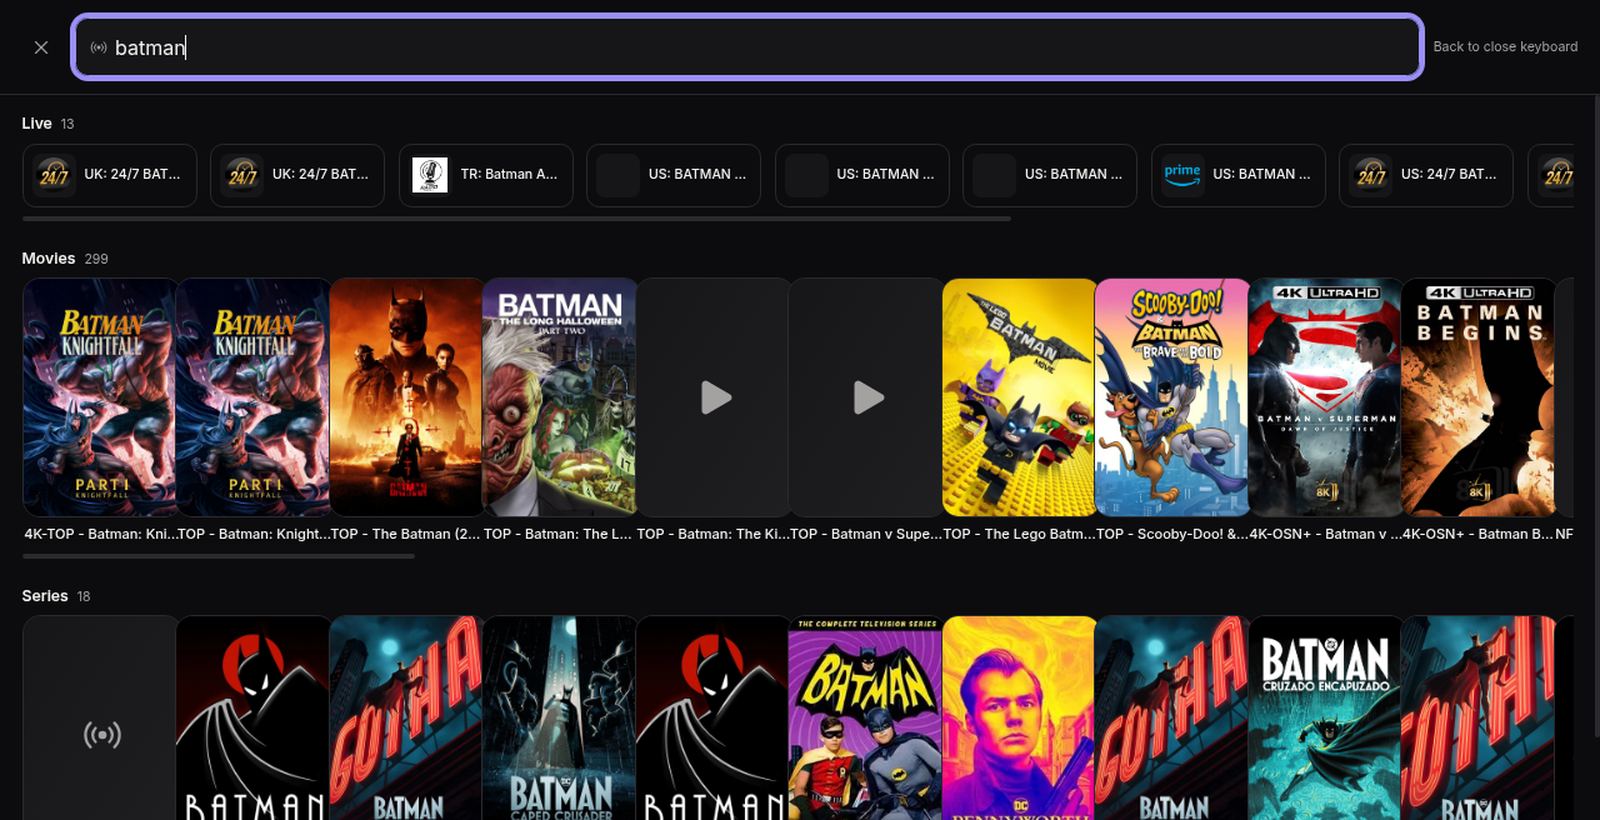Image resolution: width=1600 pixels, height=820 pixels.
Task: Play TOP - Batman v Supe... placeholder movie
Action: click(x=866, y=397)
